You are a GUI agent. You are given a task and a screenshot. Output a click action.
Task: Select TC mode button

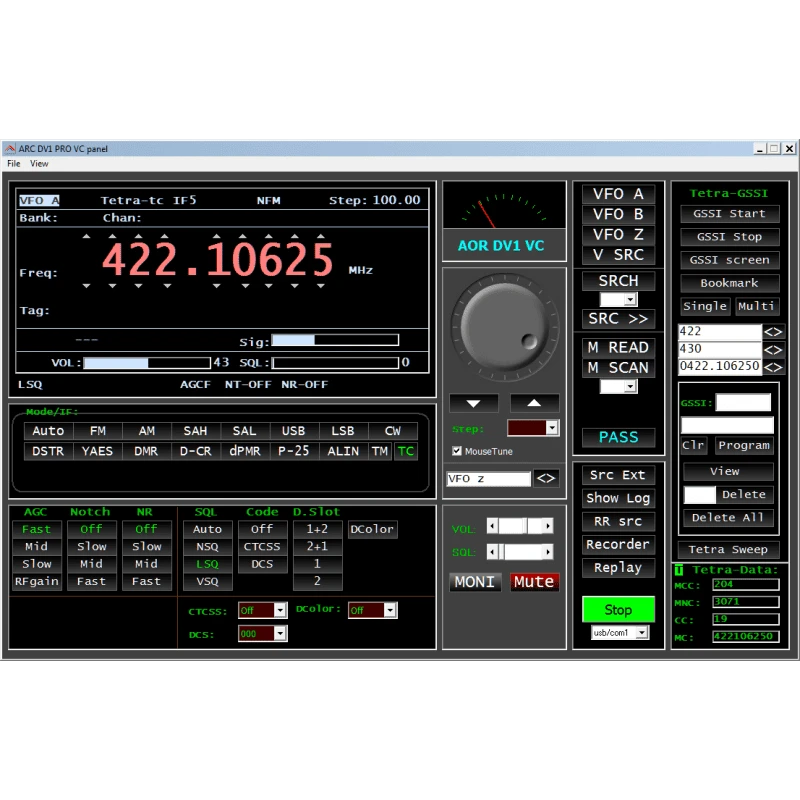coord(406,451)
